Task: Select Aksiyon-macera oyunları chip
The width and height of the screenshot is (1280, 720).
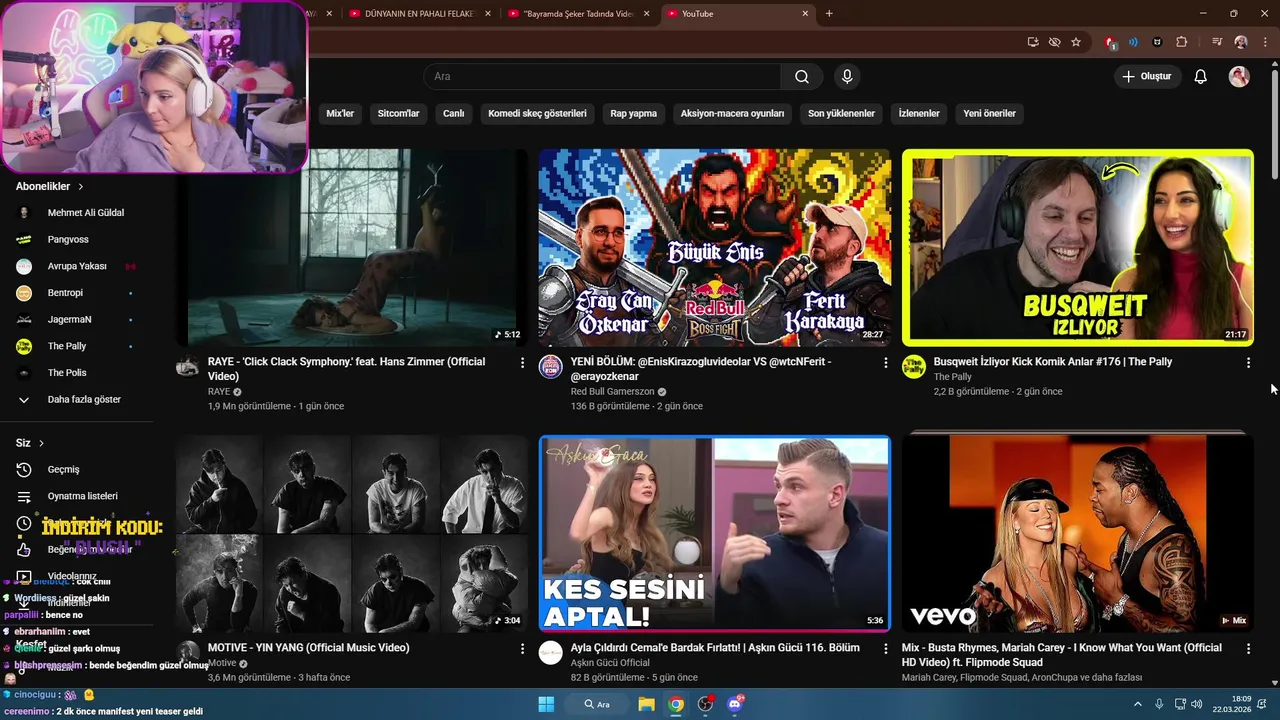Action: click(732, 114)
